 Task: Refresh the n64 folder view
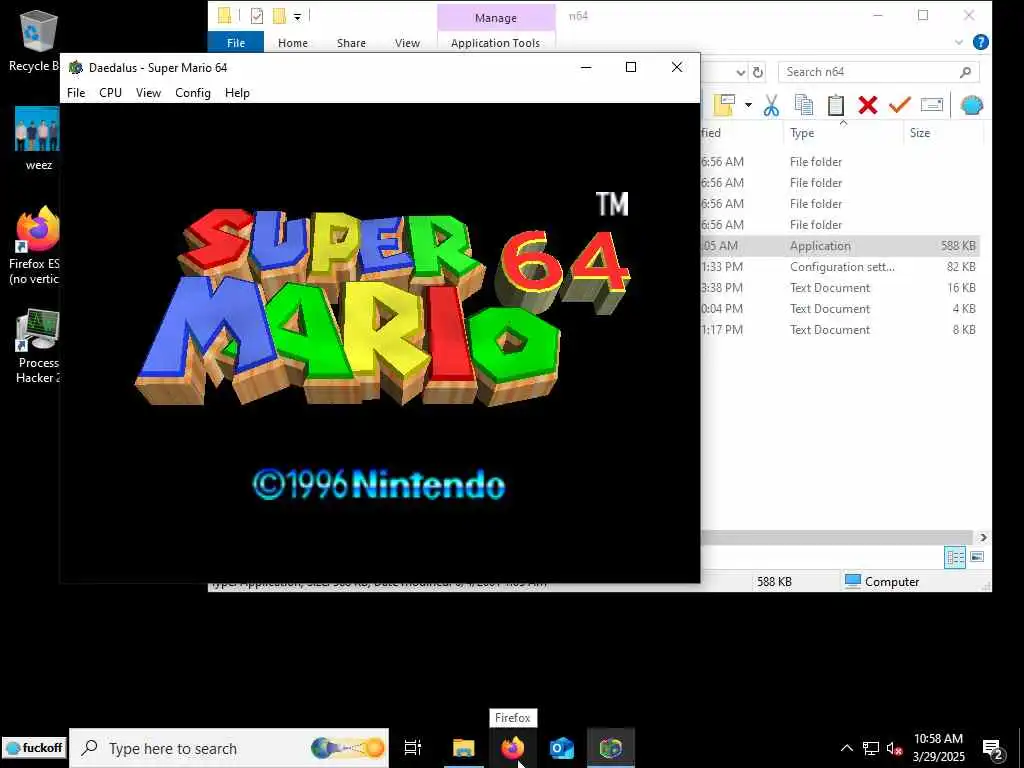pyautogui.click(x=758, y=72)
